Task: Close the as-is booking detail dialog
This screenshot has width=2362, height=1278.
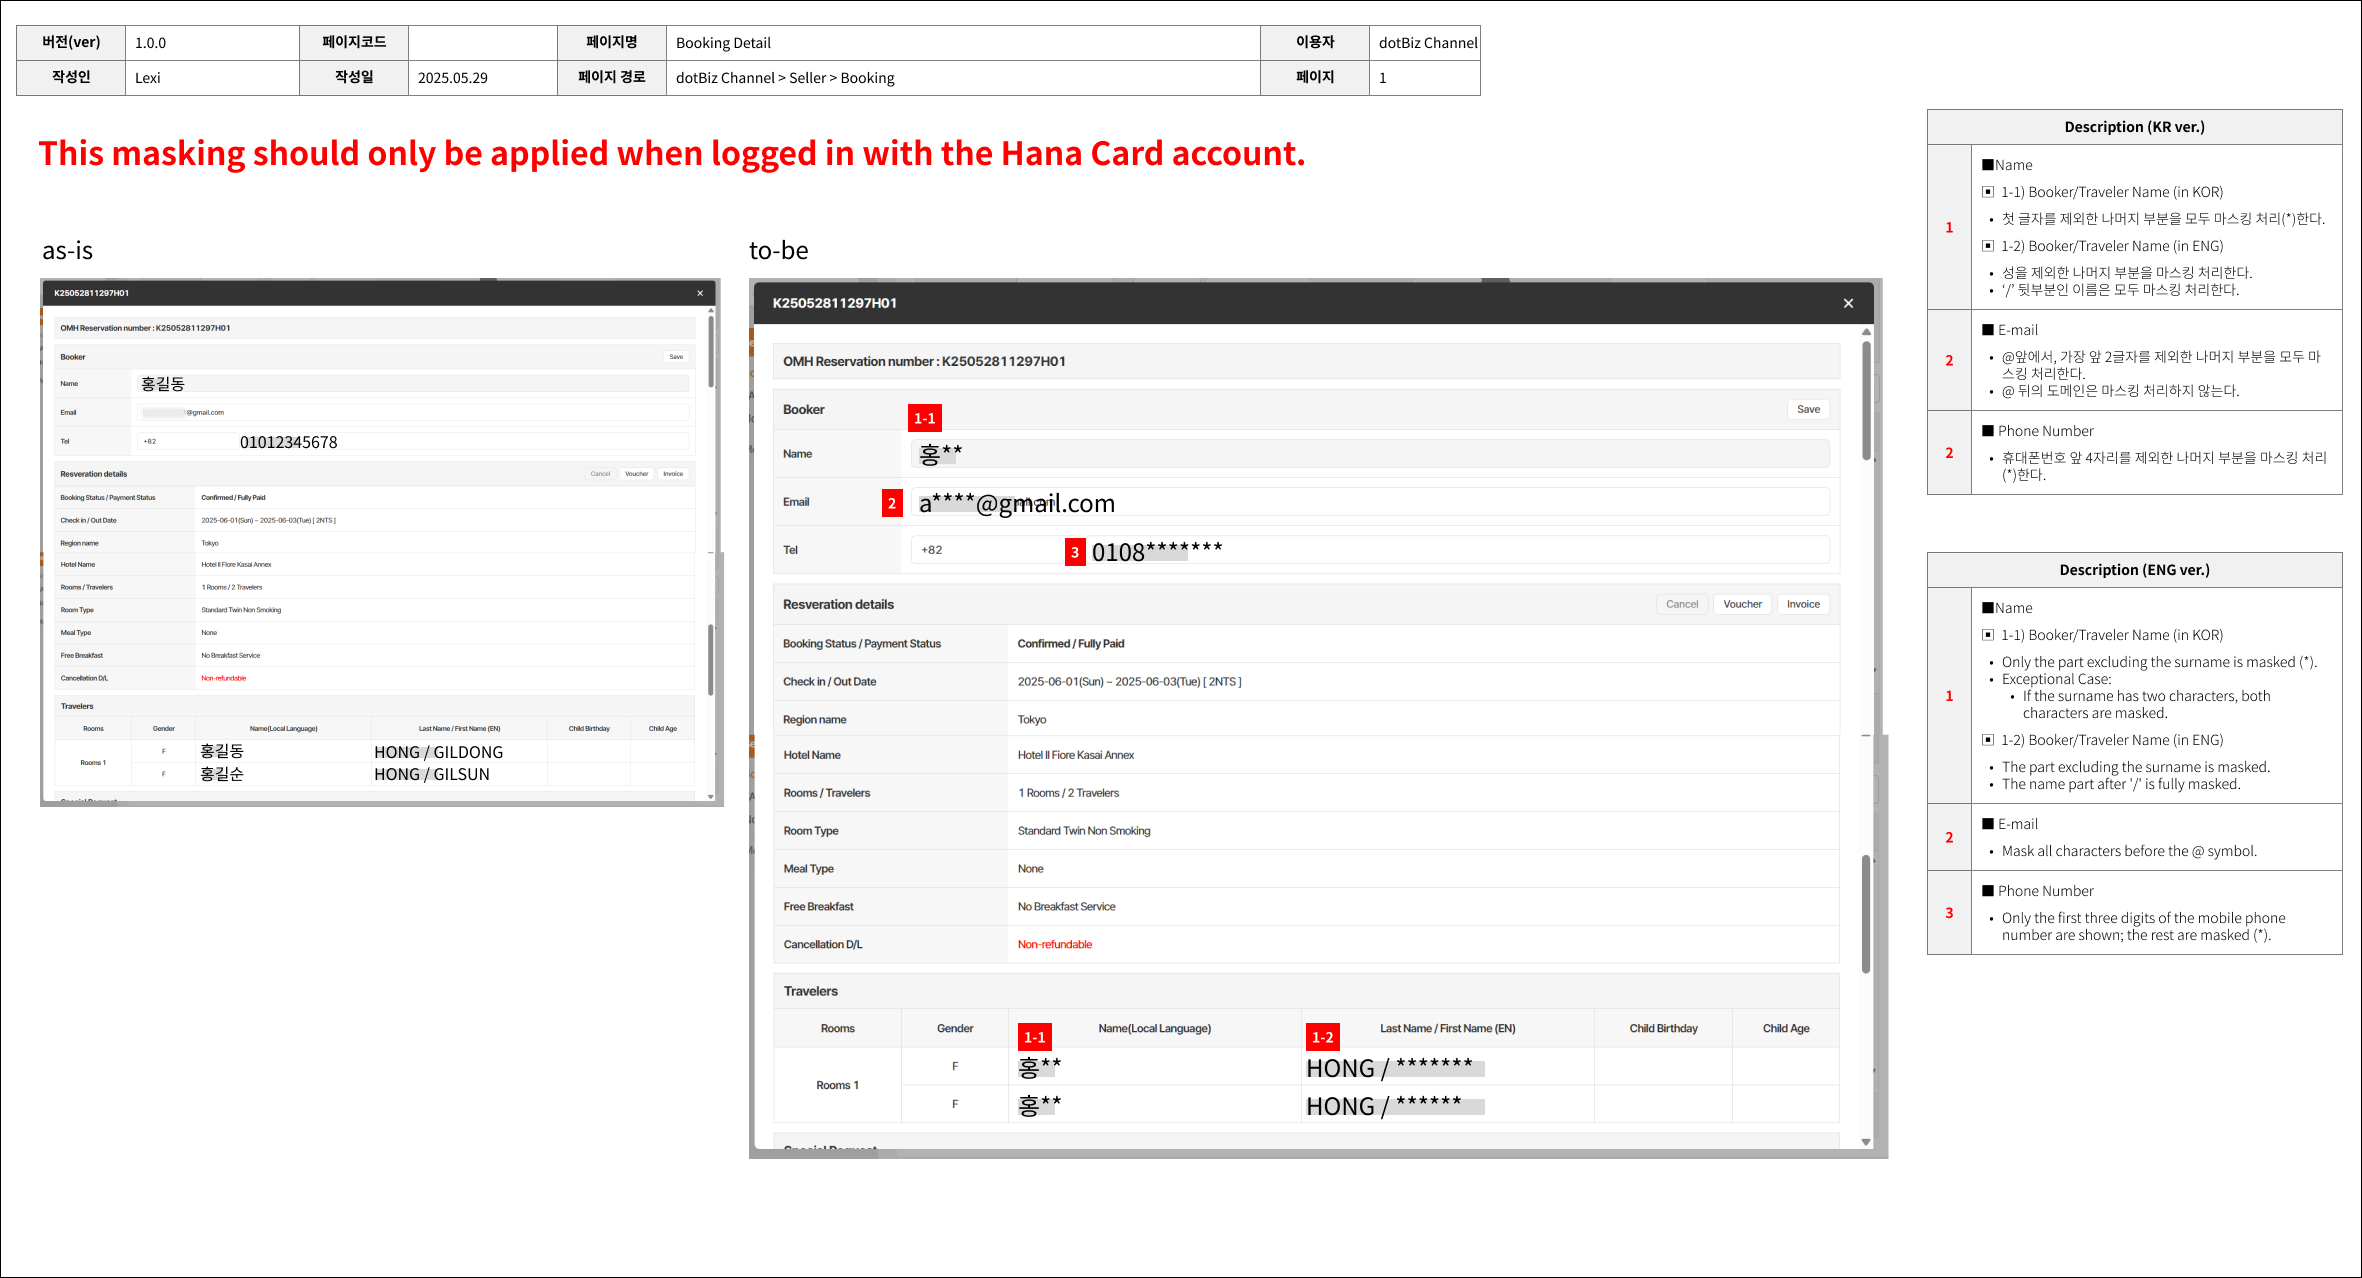Action: click(700, 293)
